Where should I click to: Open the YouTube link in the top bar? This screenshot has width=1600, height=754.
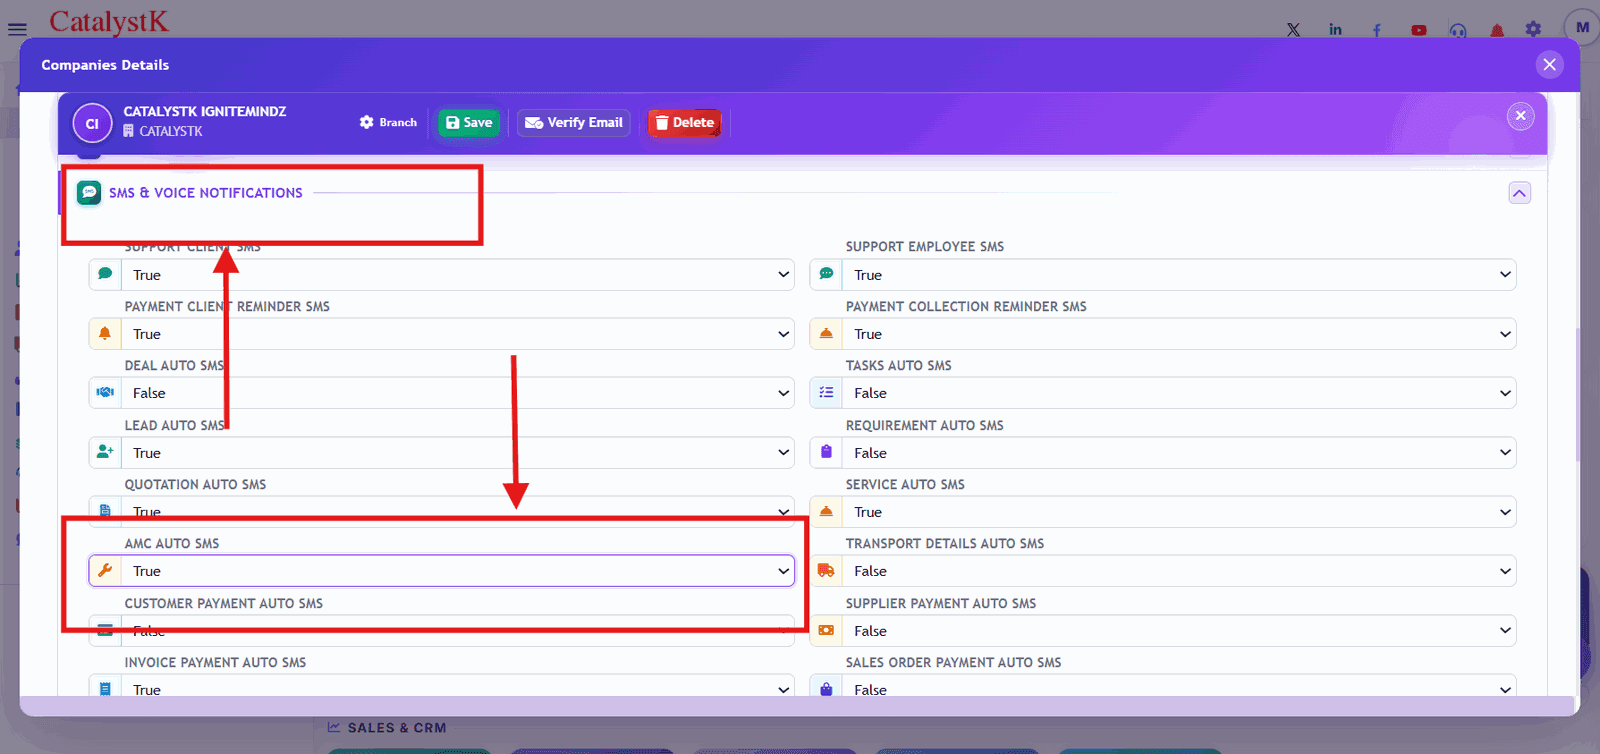pos(1419,30)
